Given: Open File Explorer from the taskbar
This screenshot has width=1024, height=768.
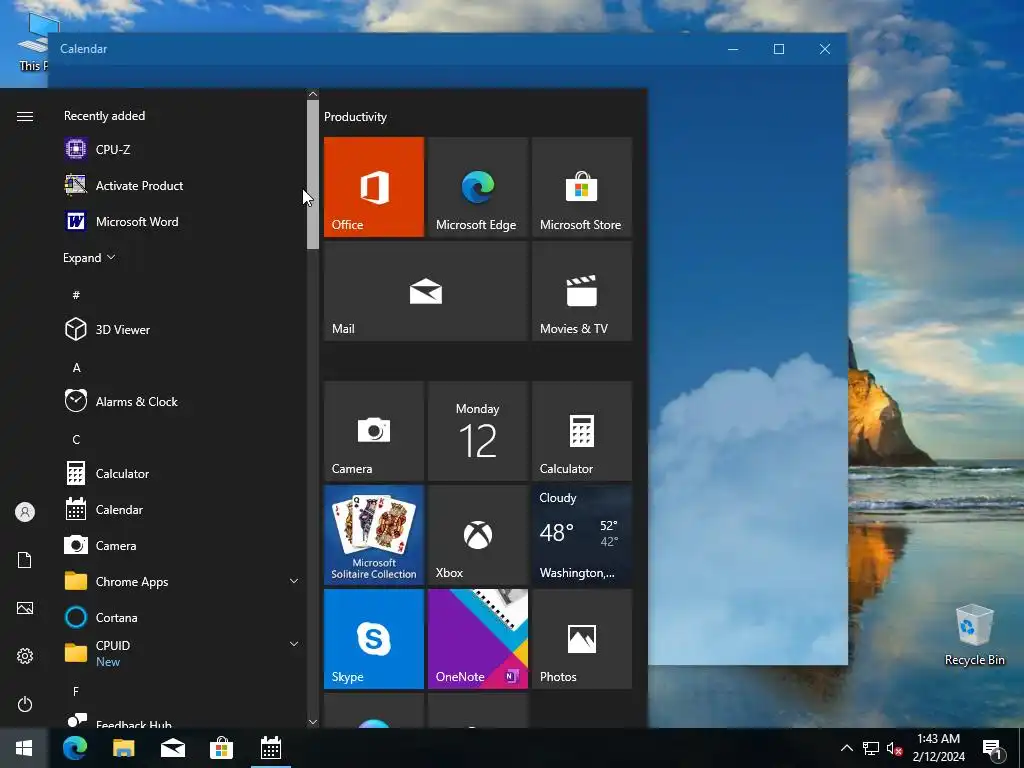Looking at the screenshot, I should coord(123,748).
